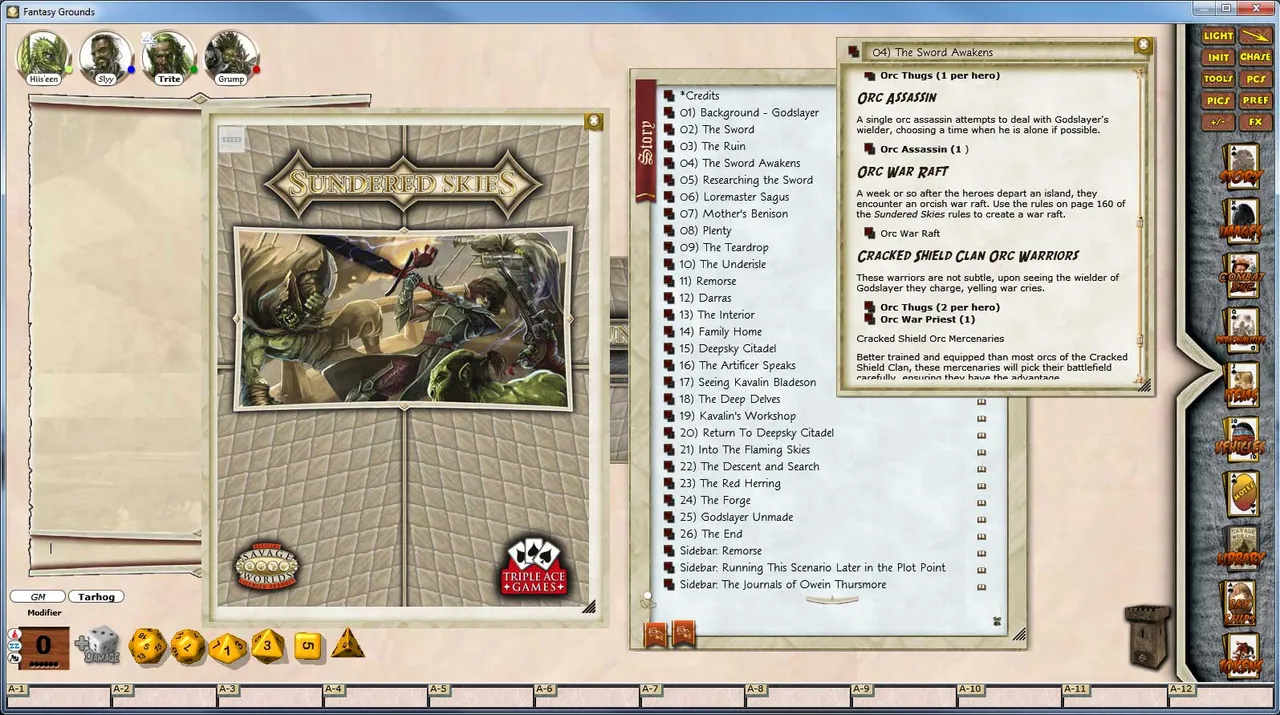Toggle the red flame modifier icon

click(x=13, y=634)
